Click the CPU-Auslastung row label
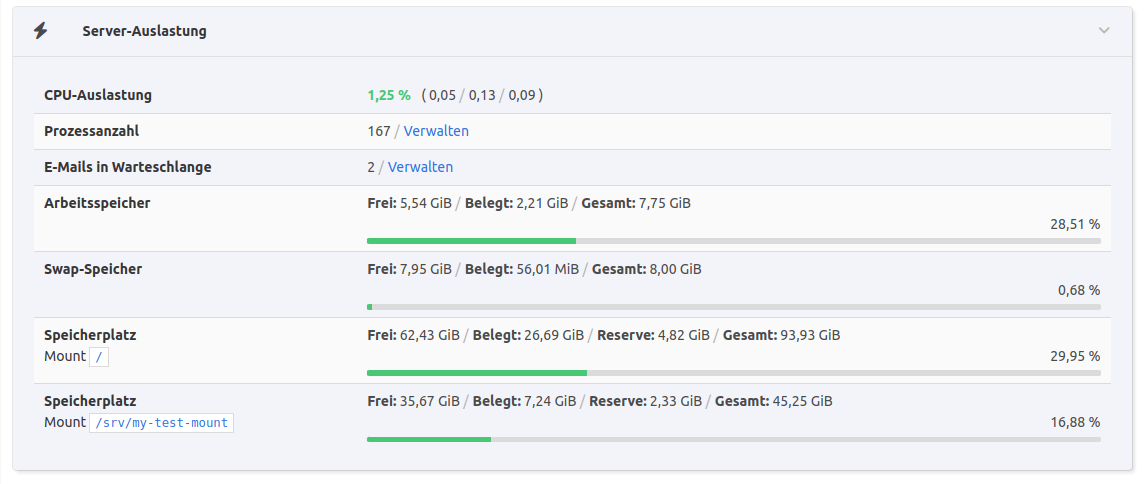The height and width of the screenshot is (484, 1148). (98, 95)
